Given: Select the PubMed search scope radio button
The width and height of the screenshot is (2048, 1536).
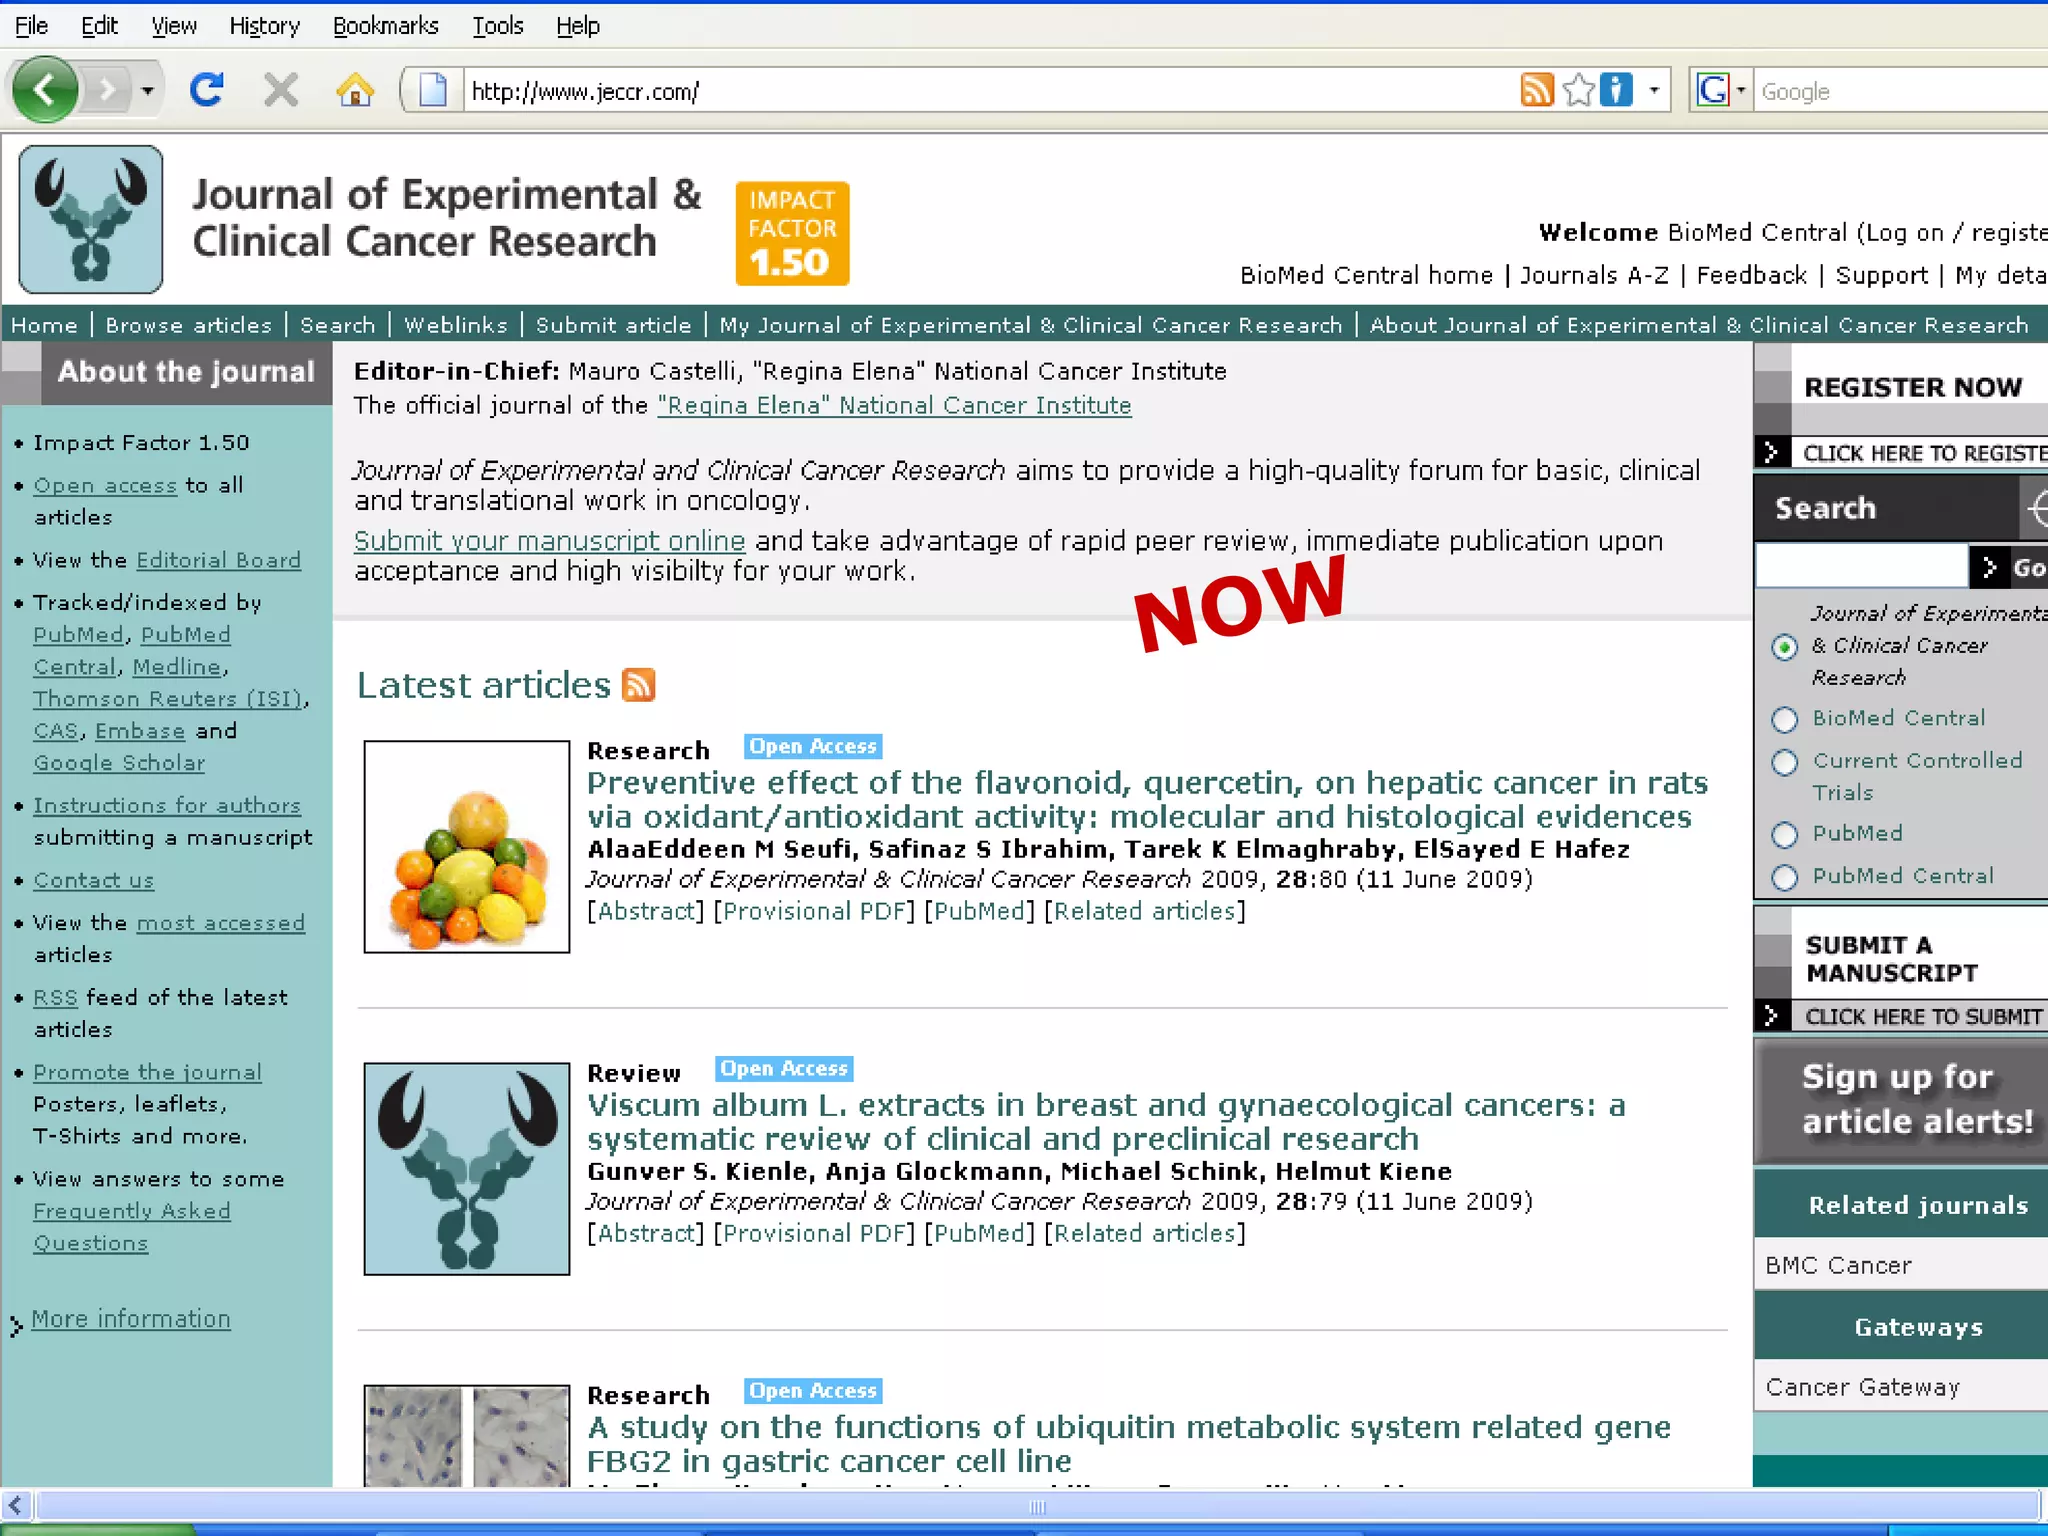Looking at the screenshot, I should [1784, 834].
